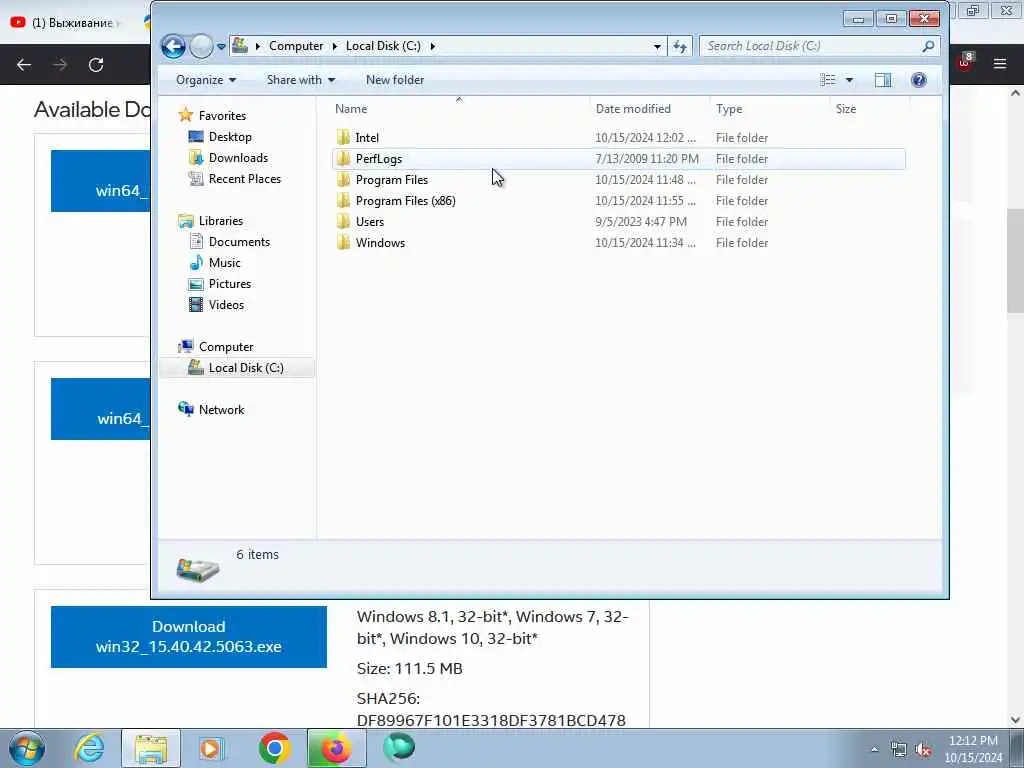Image resolution: width=1024 pixels, height=768 pixels.
Task: Launch Internet Explorer from the taskbar
Action: tap(89, 748)
